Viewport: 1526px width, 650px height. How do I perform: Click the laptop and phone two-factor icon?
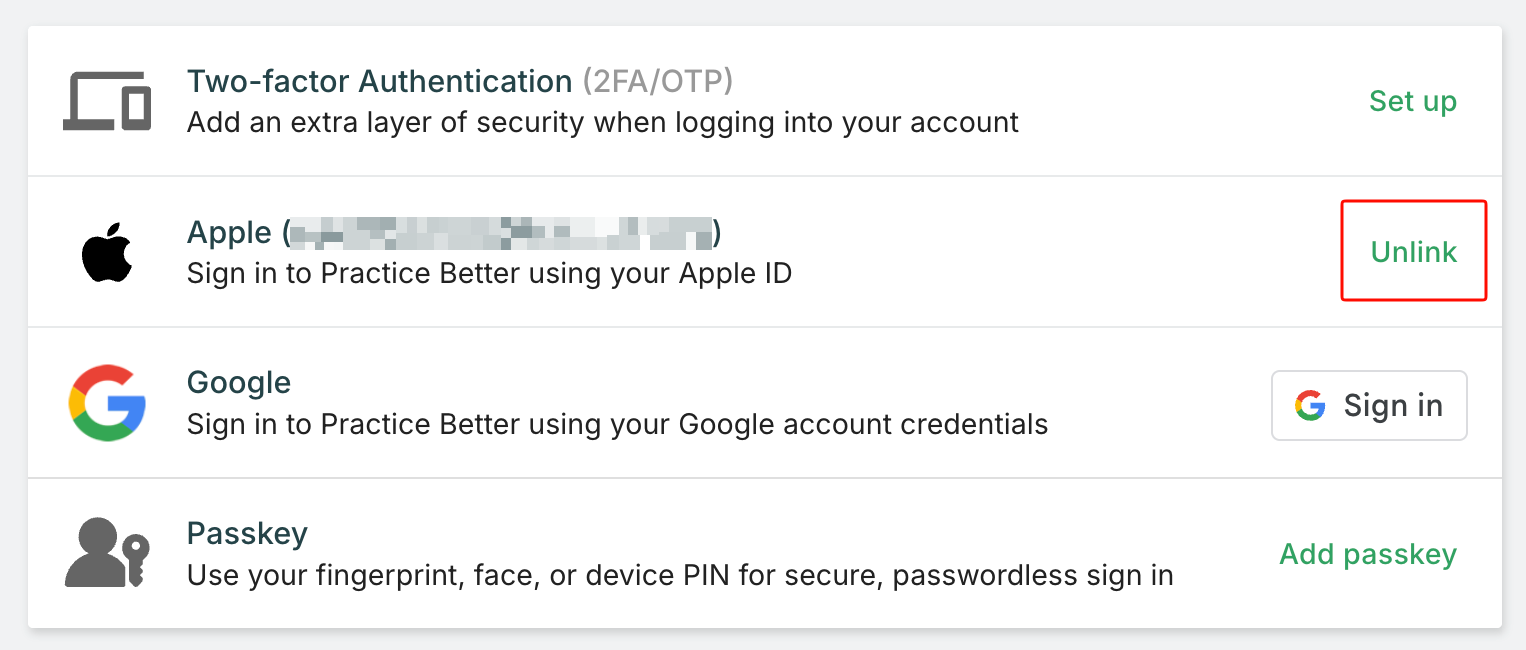(x=107, y=101)
